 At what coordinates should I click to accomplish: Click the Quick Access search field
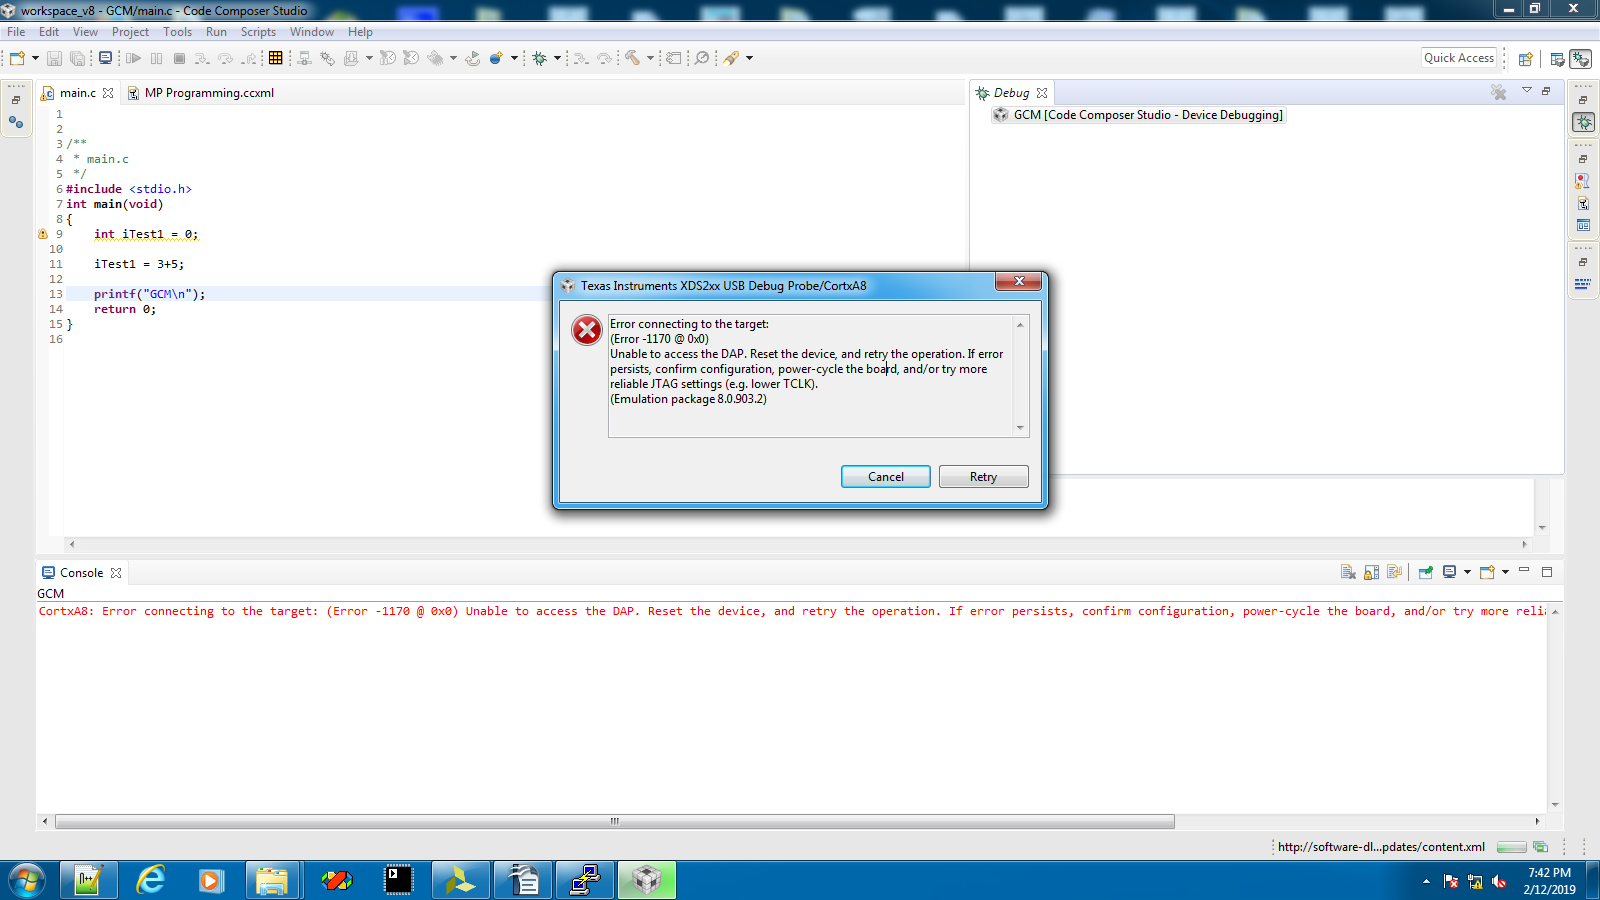tap(1459, 58)
